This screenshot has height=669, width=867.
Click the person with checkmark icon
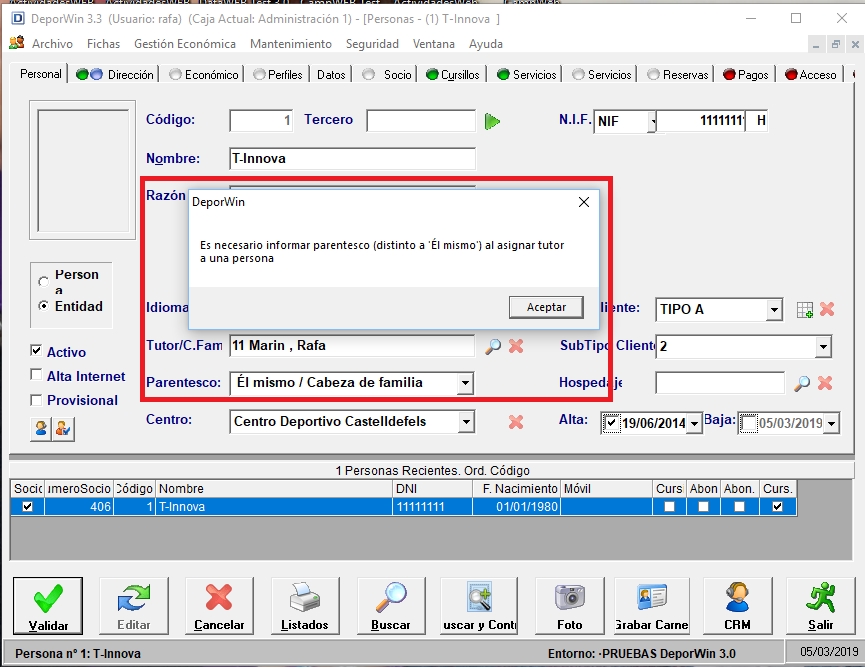coord(63,429)
